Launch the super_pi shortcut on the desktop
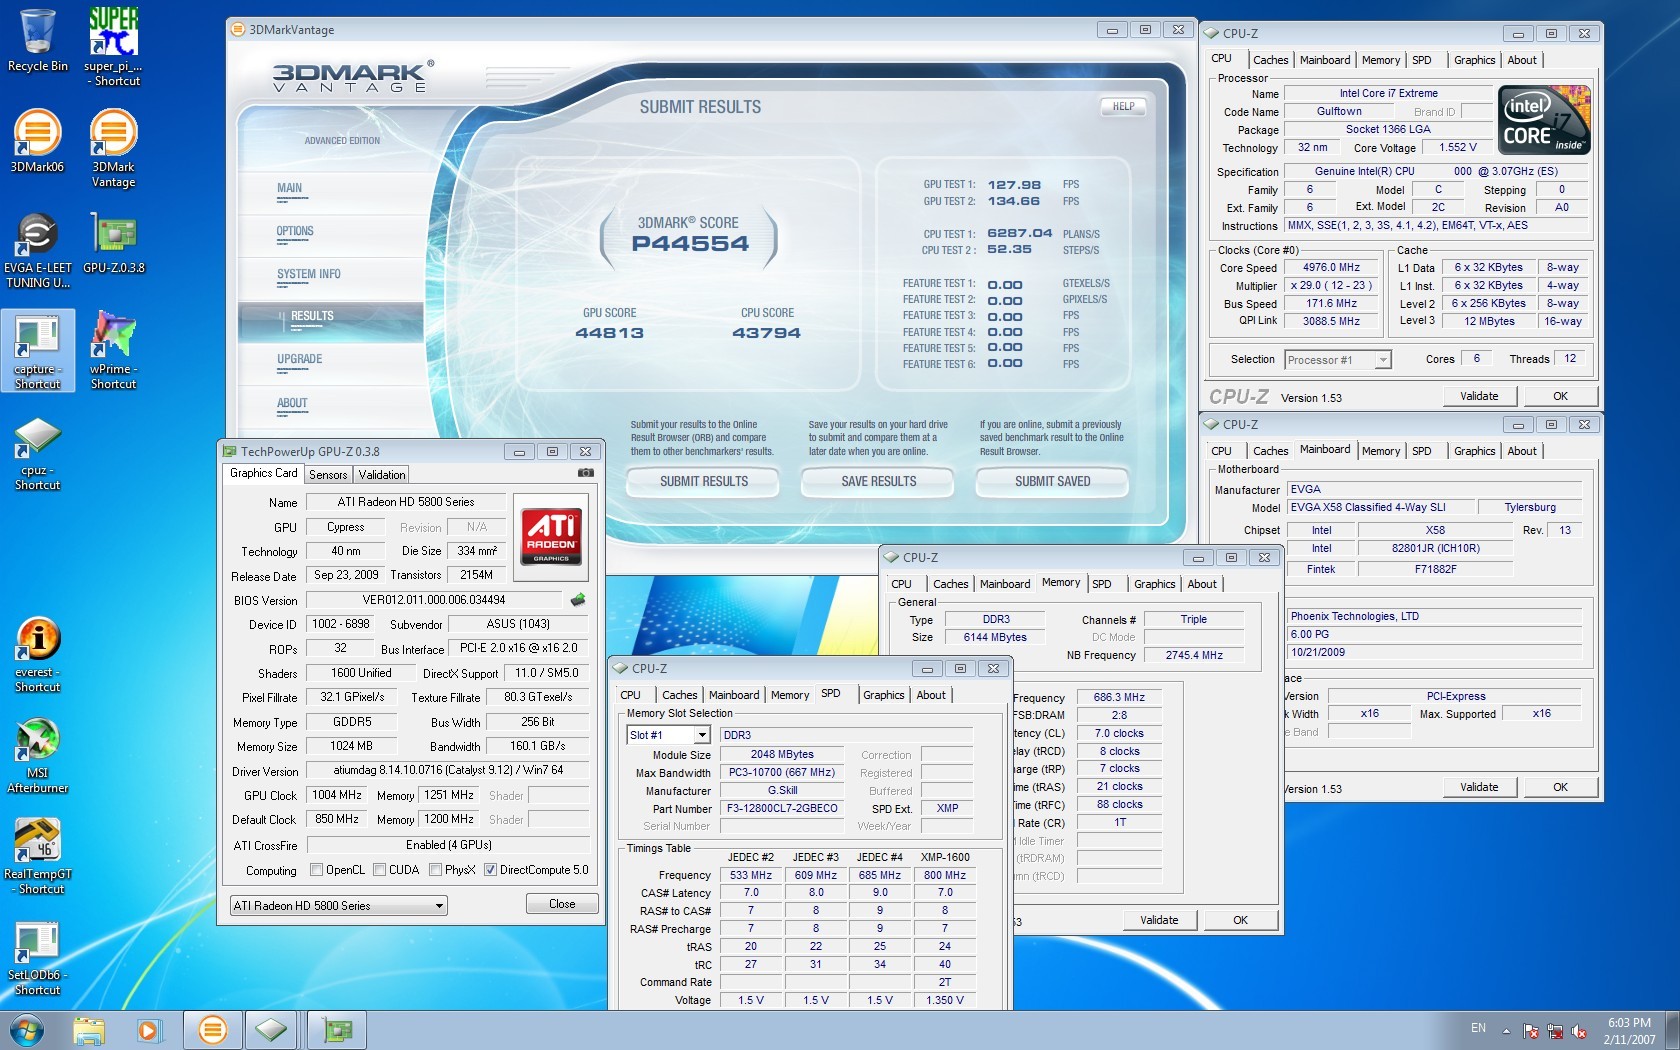The width and height of the screenshot is (1680, 1050). coord(113,47)
